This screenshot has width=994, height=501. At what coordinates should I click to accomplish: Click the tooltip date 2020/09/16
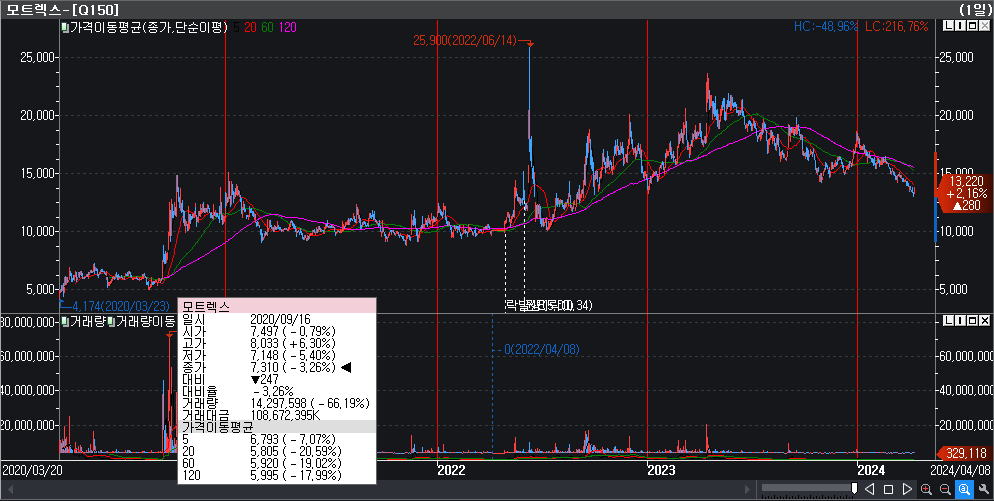pyautogui.click(x=280, y=319)
